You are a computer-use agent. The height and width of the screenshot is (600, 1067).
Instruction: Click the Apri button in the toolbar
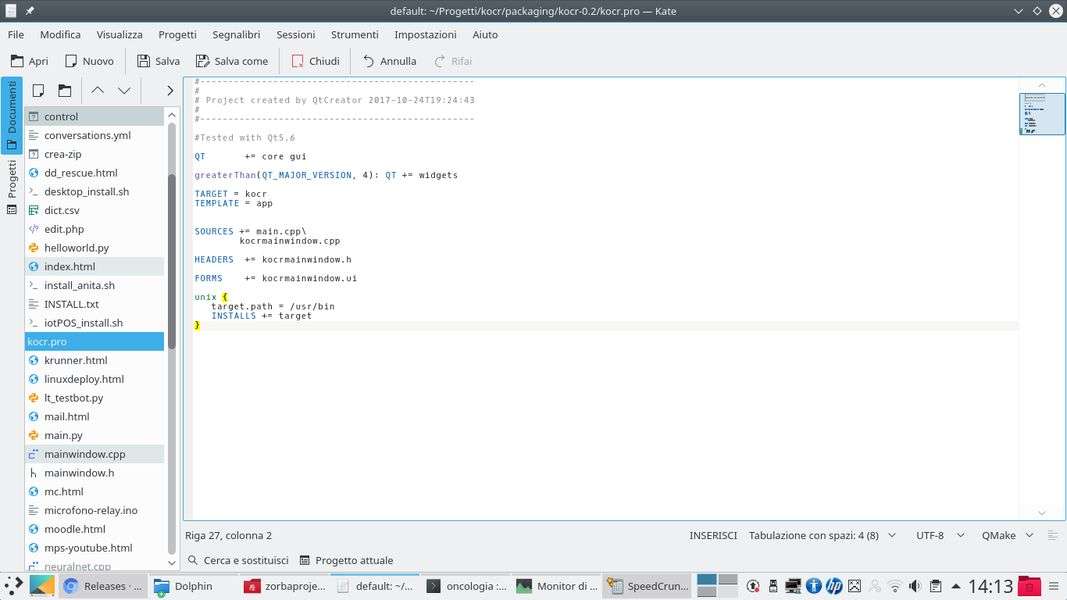29,61
